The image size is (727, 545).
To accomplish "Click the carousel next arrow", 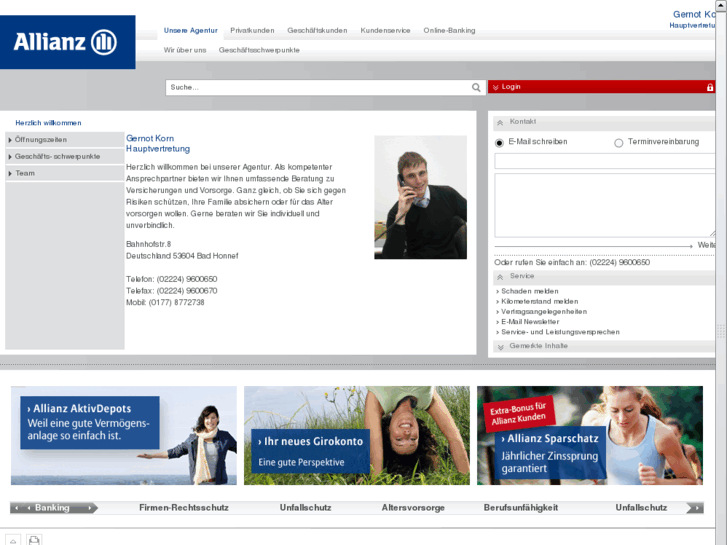I will (x=695, y=508).
